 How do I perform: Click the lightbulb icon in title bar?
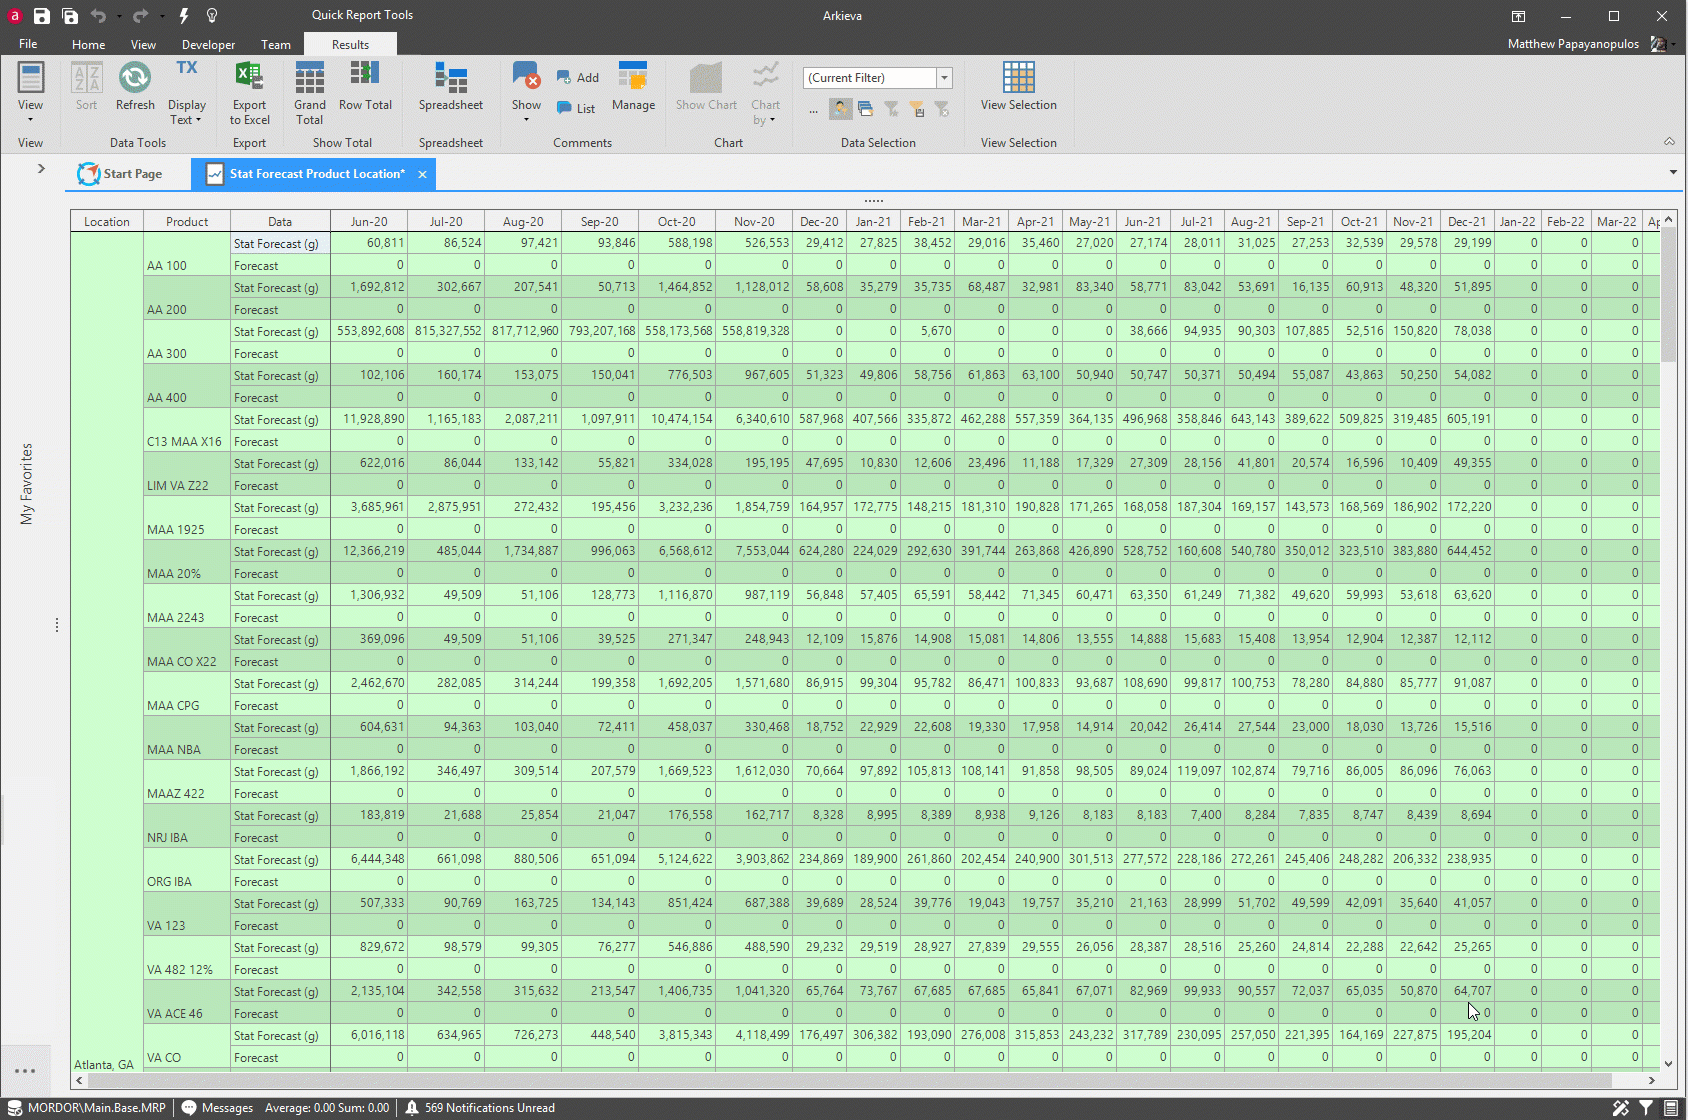[212, 16]
